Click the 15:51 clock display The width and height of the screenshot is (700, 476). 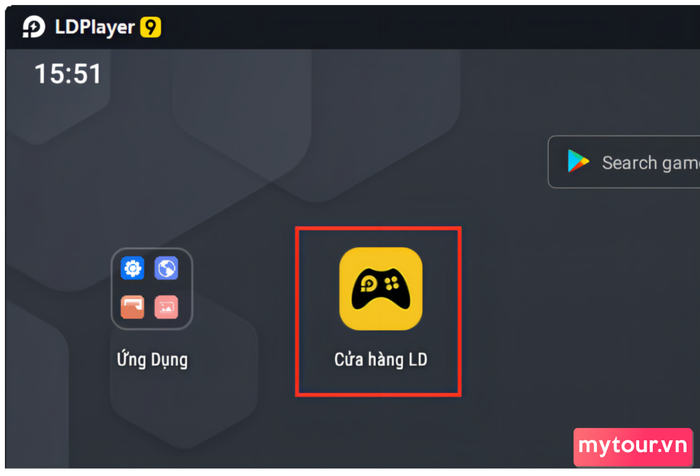click(68, 74)
